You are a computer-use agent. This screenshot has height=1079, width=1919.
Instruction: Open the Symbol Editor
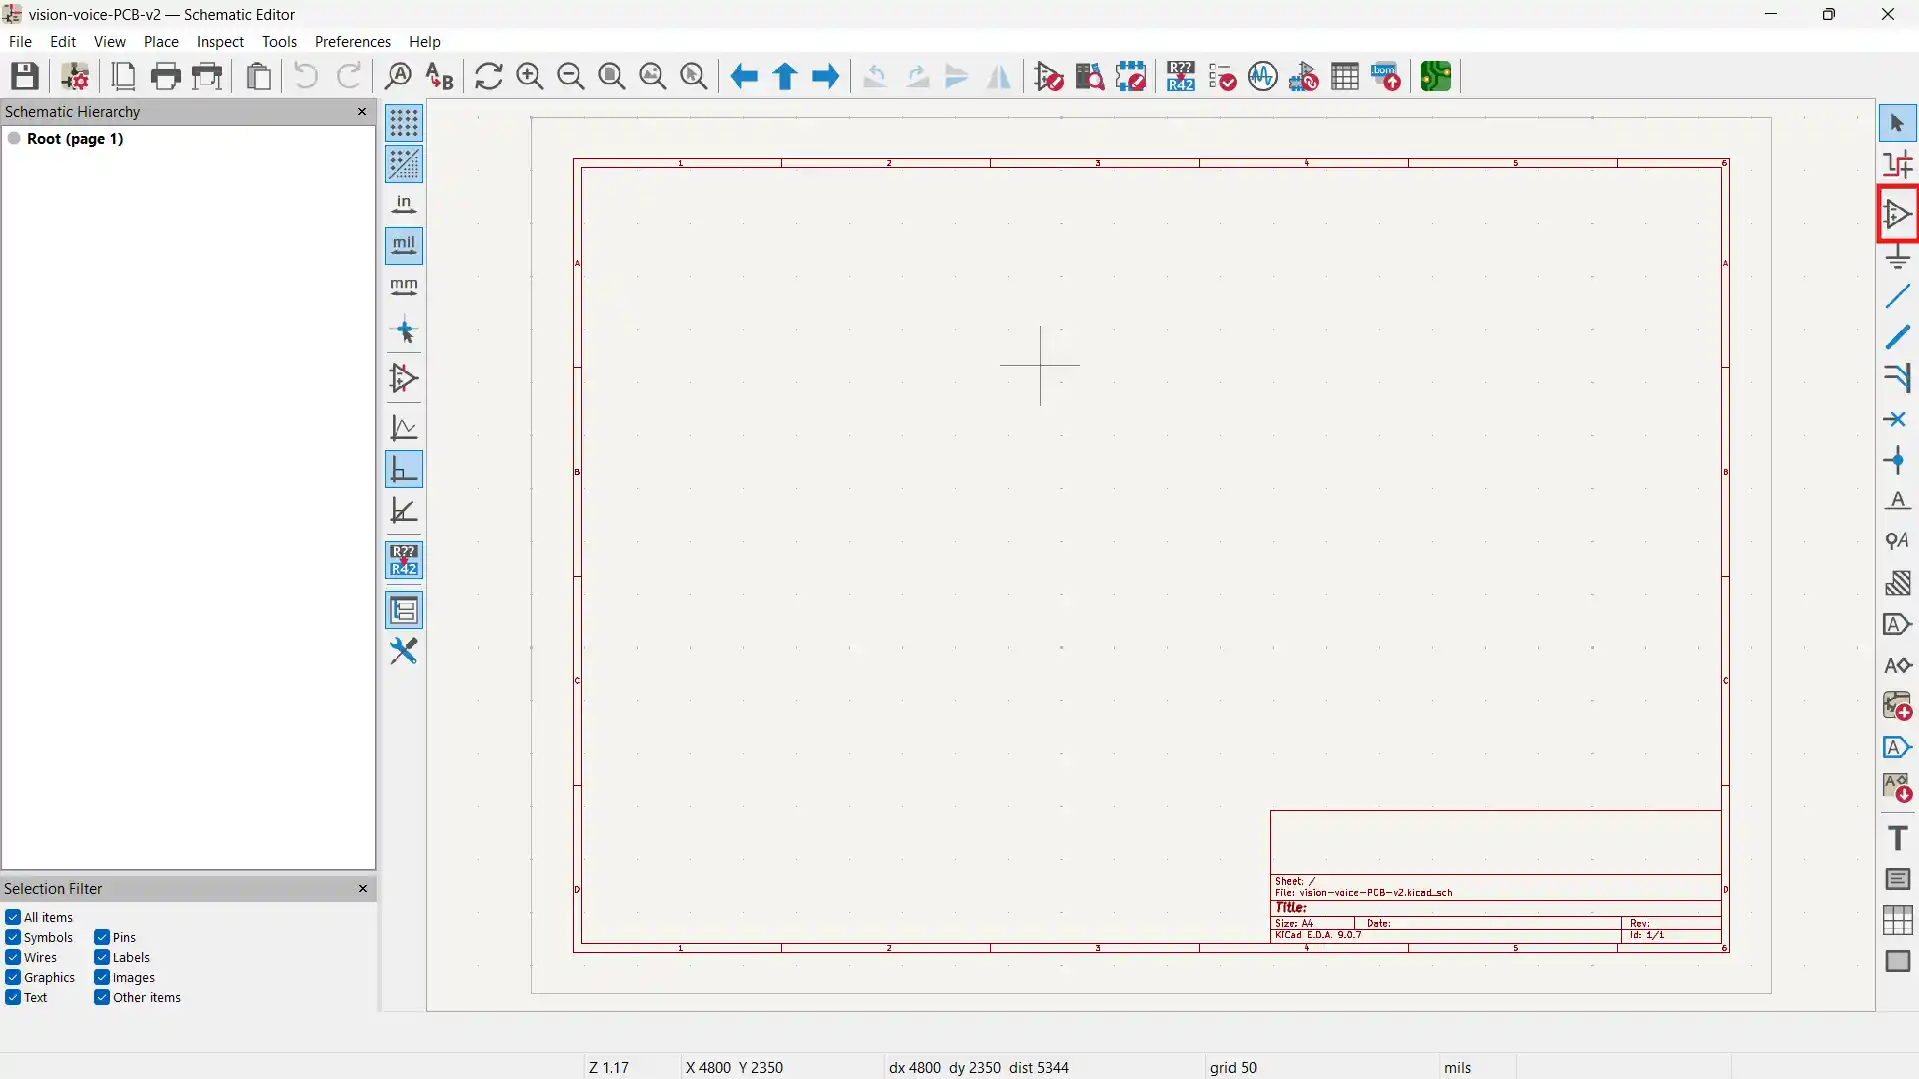click(1049, 76)
